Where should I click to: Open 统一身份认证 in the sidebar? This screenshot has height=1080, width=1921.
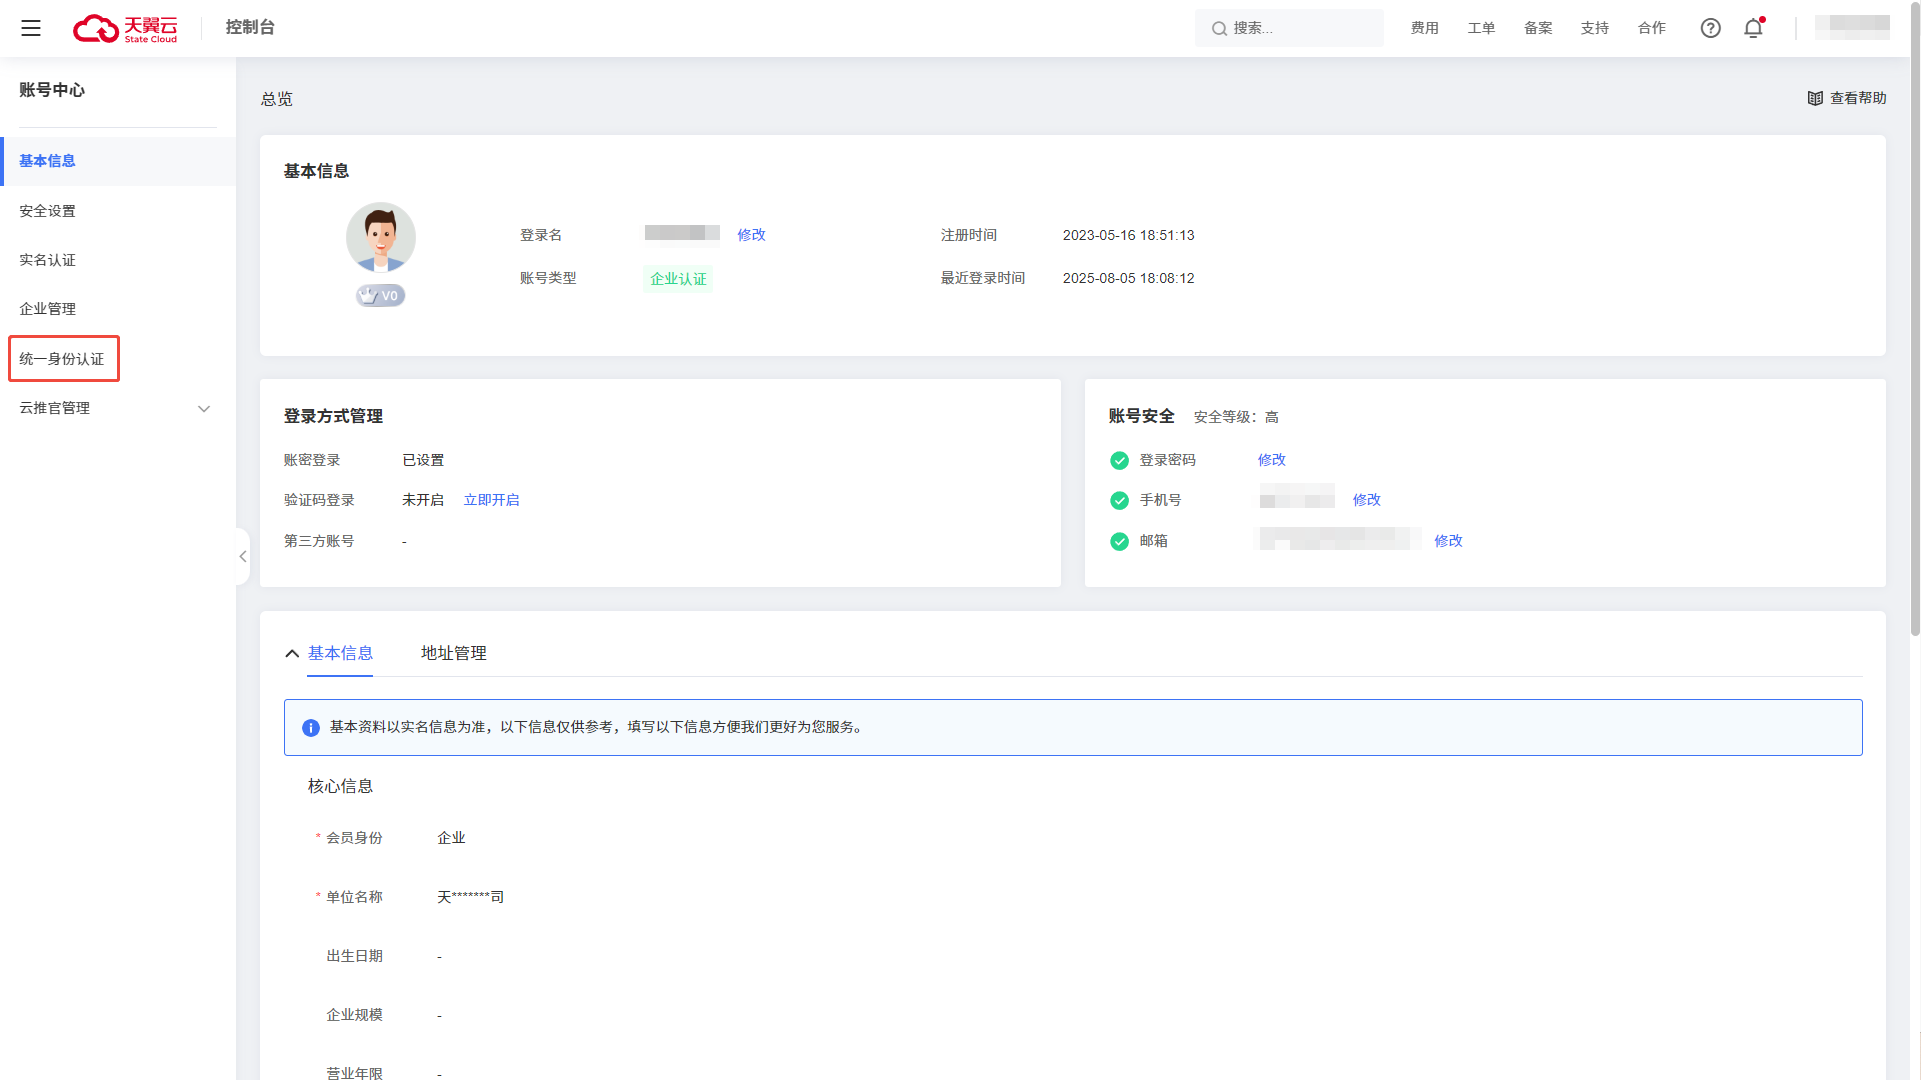tap(62, 359)
